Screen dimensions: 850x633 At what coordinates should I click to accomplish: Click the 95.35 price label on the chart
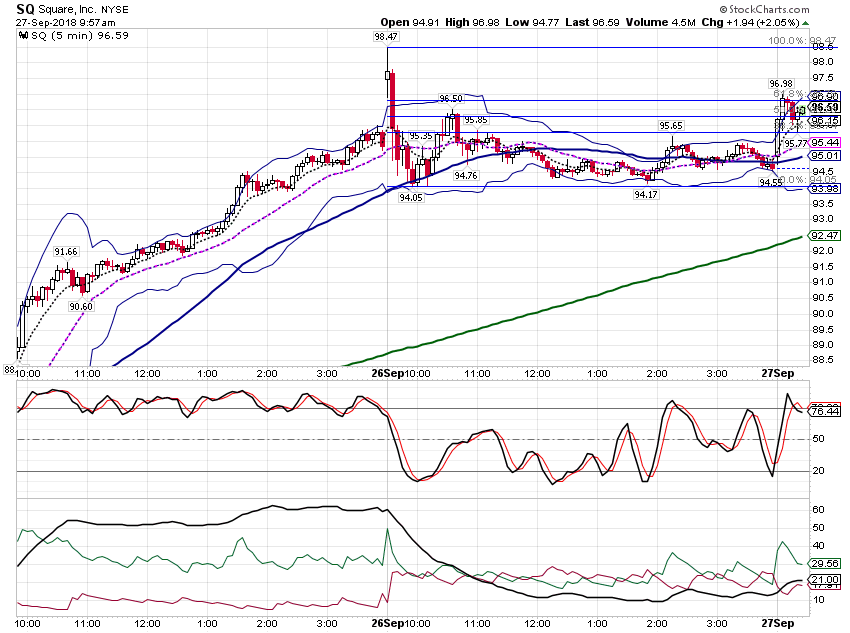coord(421,136)
